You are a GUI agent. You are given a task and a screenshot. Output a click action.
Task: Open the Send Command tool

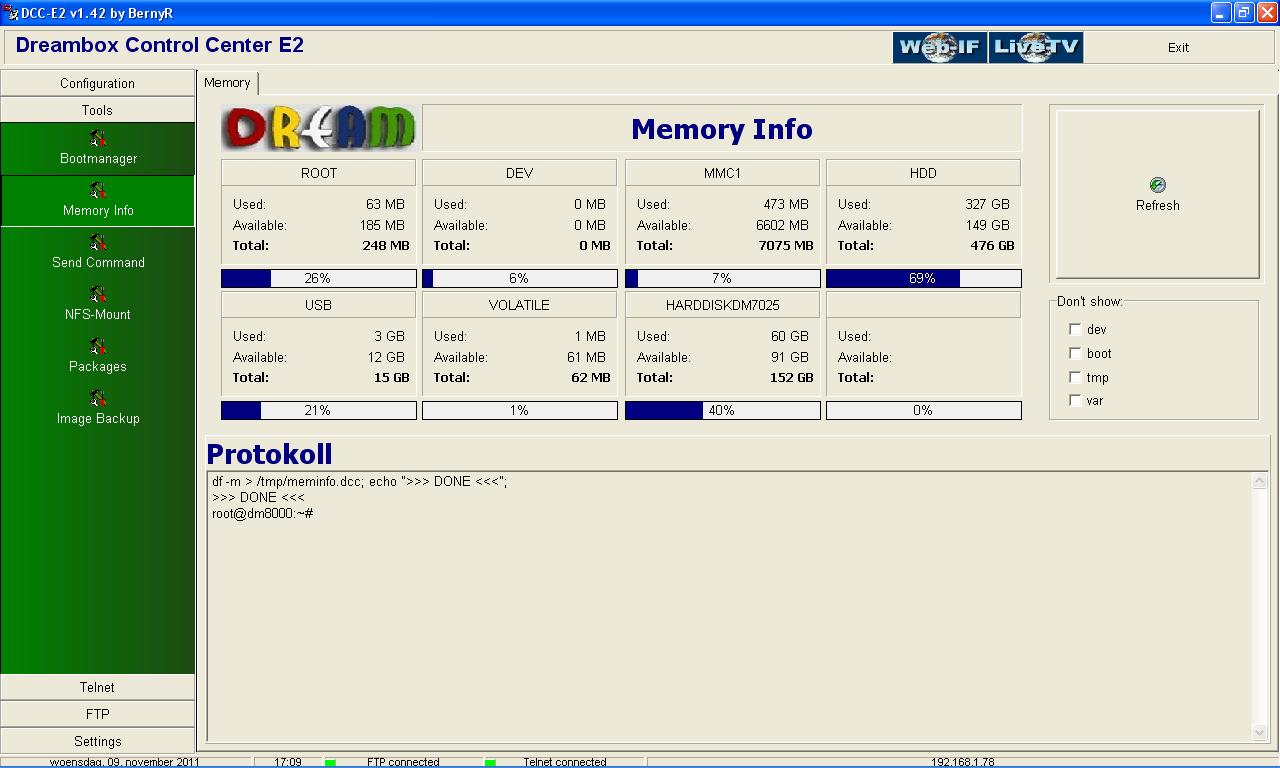(98, 243)
